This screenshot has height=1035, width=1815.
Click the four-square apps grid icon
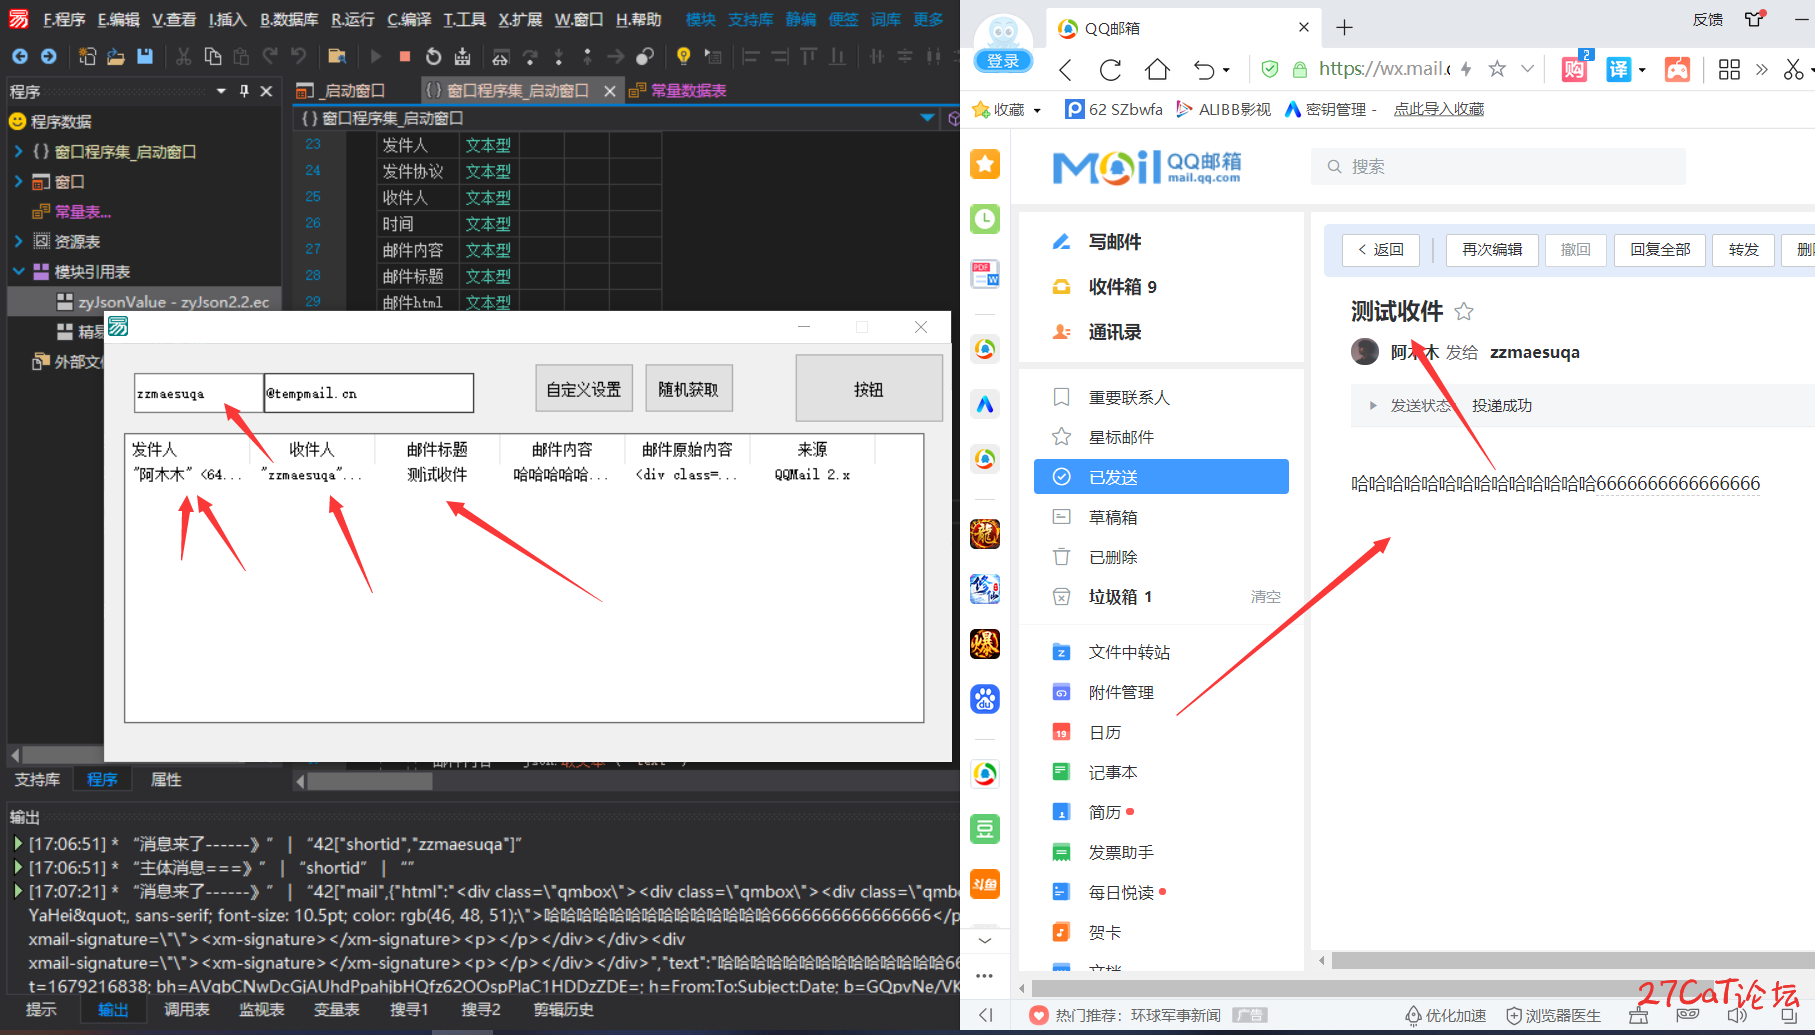(x=1729, y=69)
